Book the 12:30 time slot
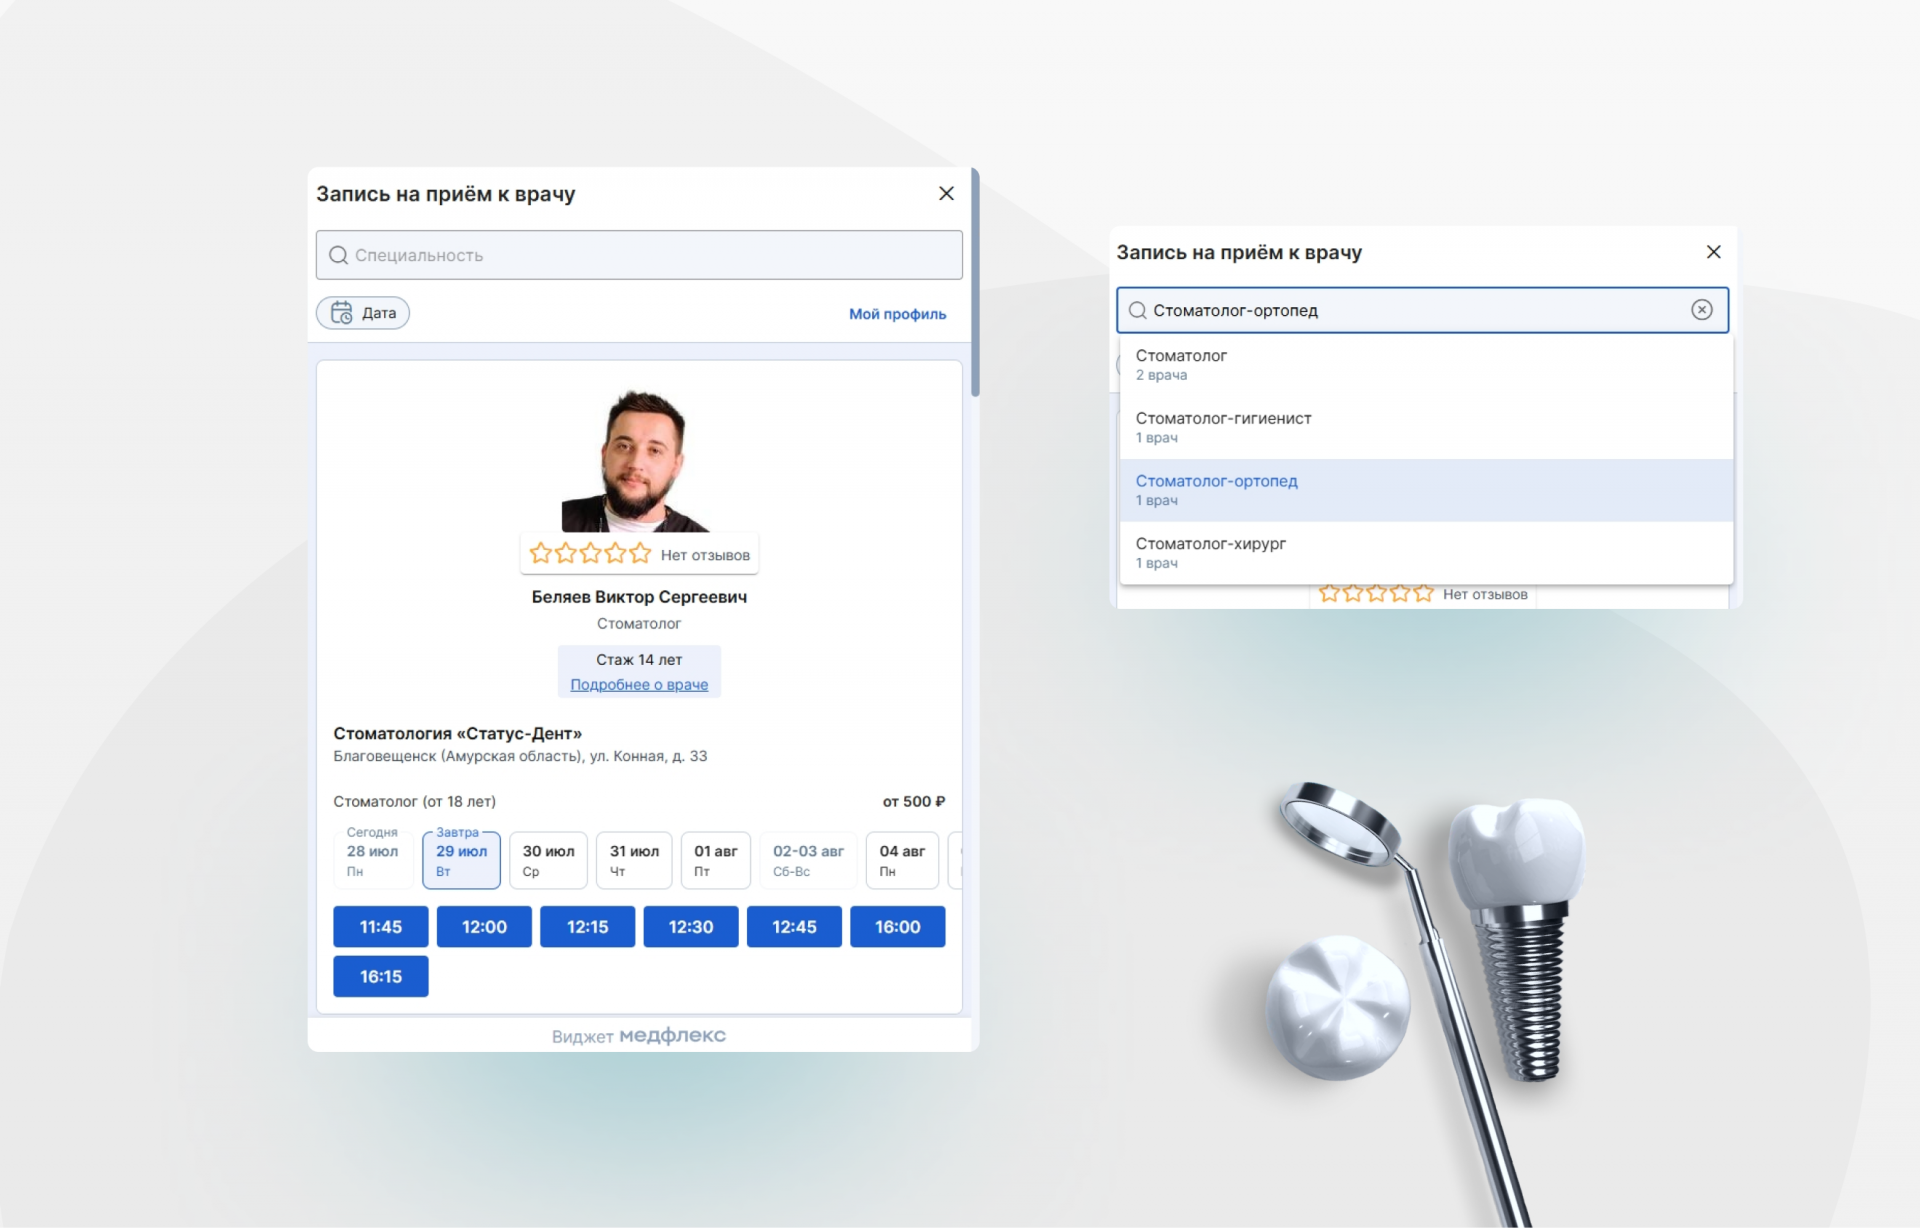The image size is (1920, 1228). pos(691,927)
